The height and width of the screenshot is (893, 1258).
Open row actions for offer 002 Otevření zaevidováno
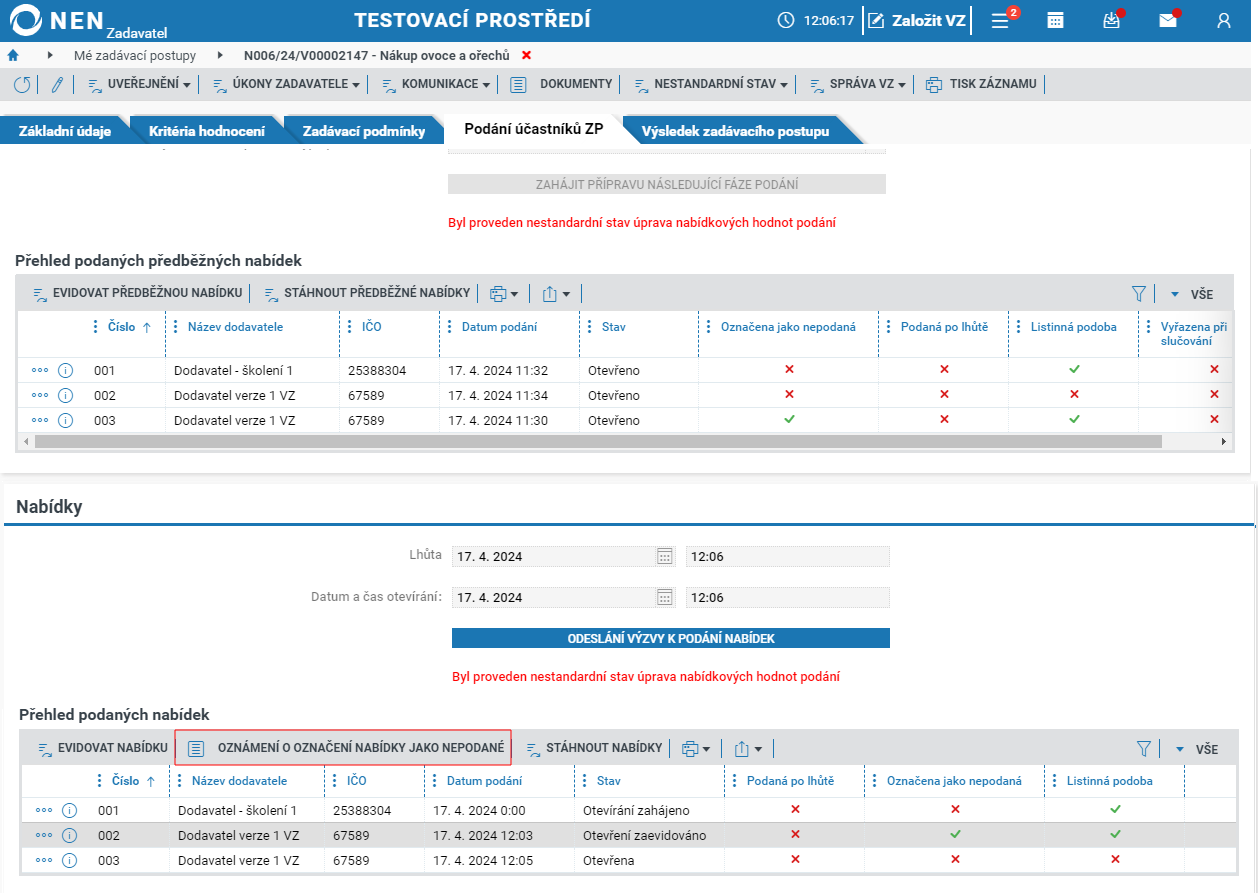point(44,835)
